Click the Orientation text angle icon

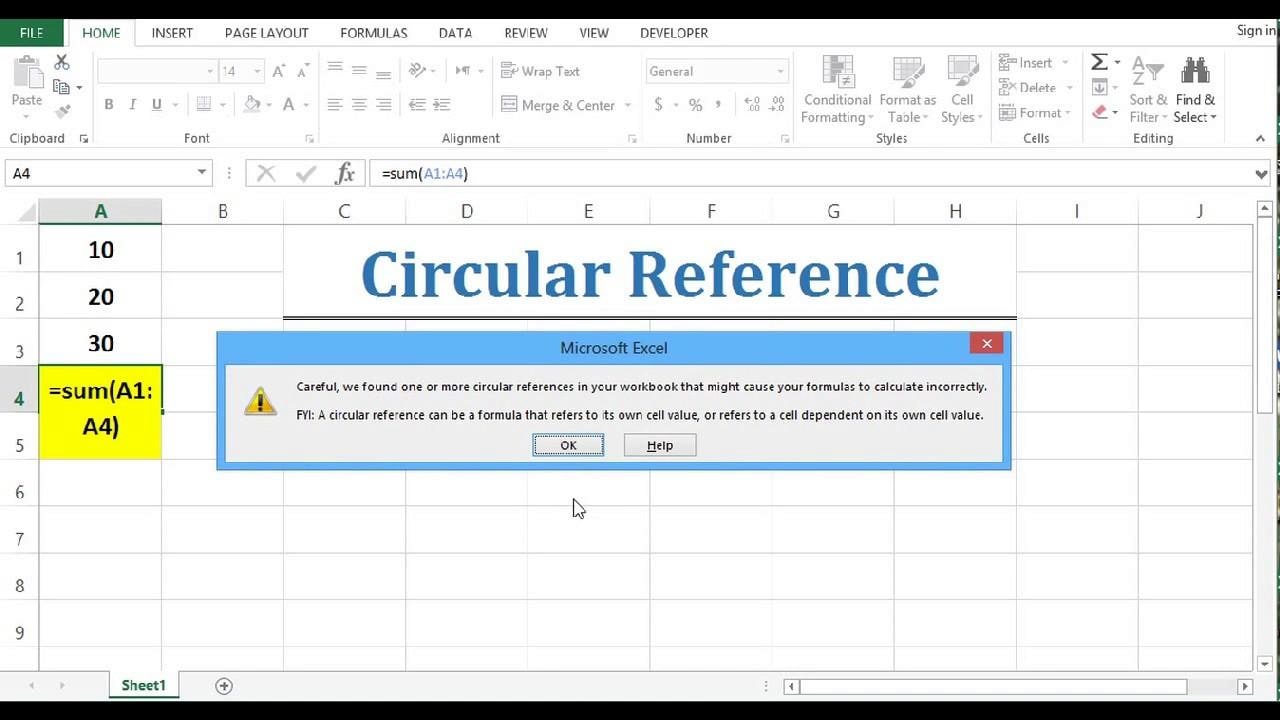tap(418, 70)
